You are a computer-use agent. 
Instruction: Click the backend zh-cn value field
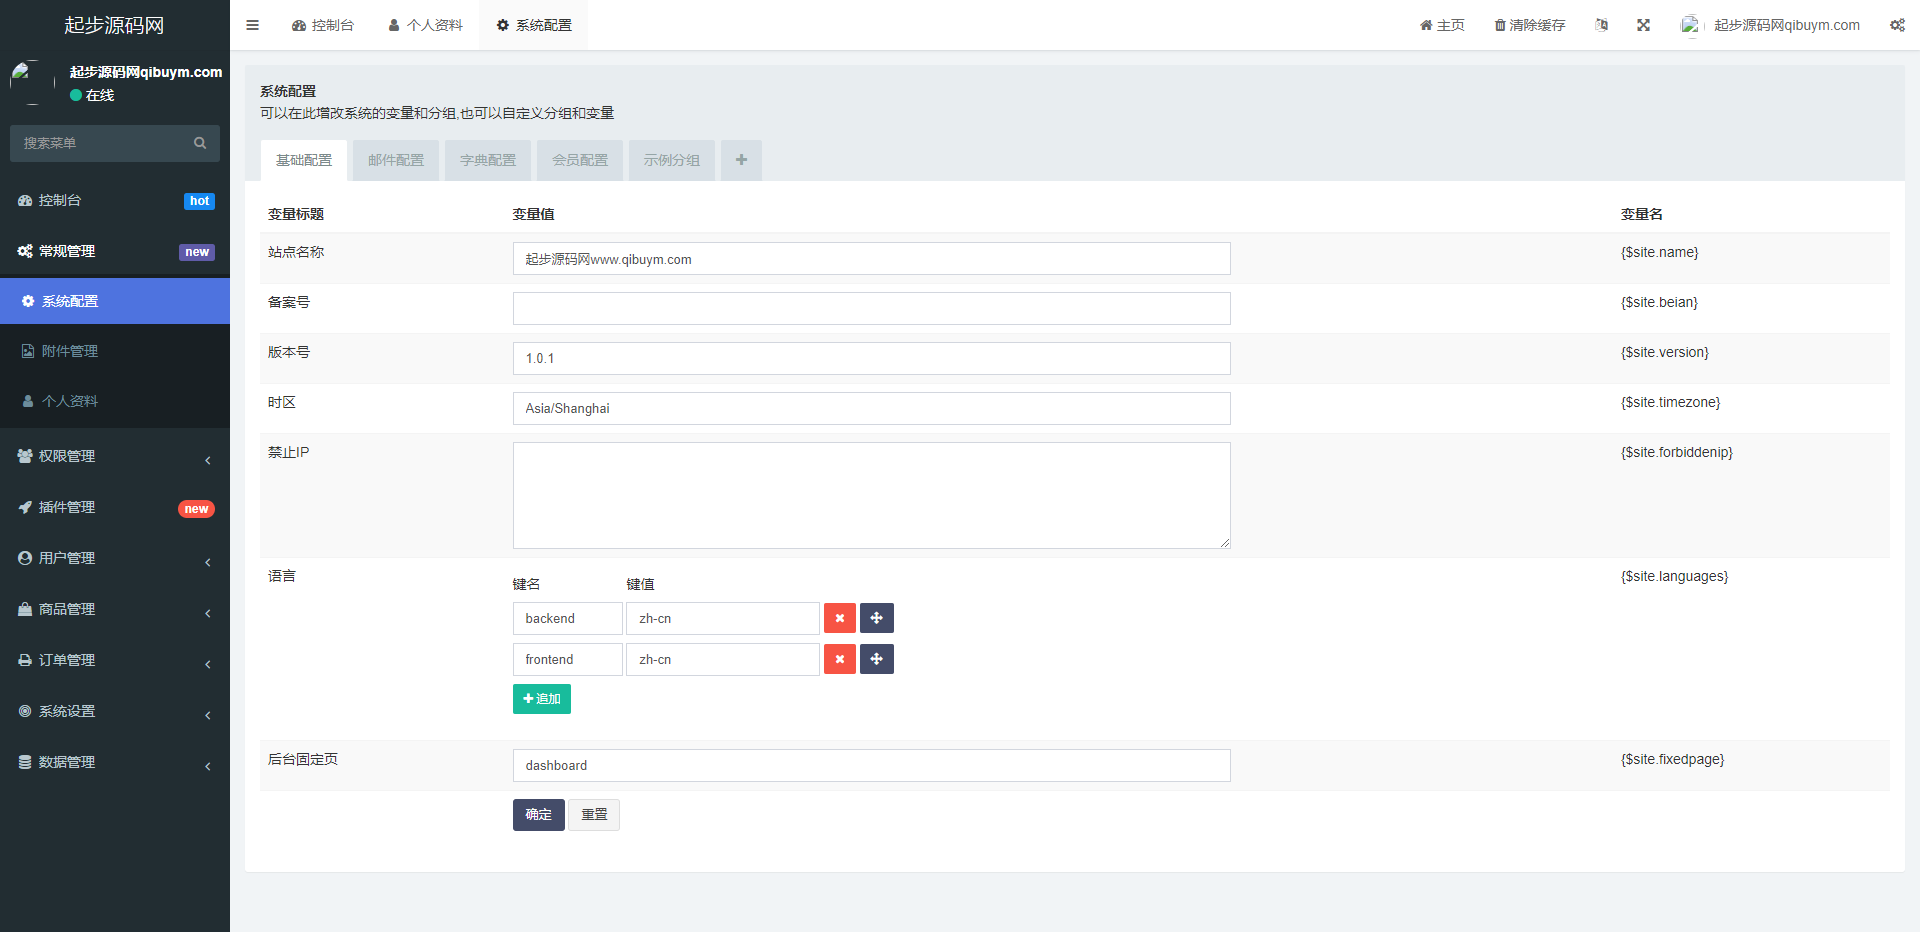(x=723, y=619)
